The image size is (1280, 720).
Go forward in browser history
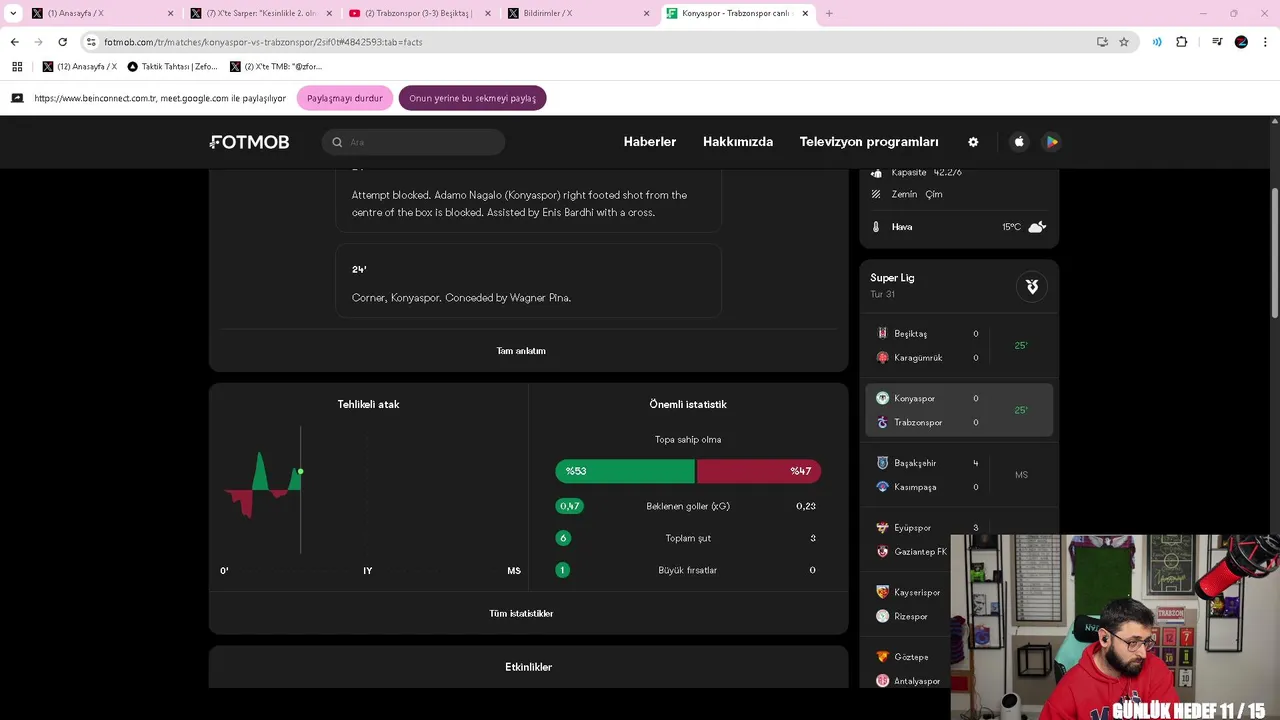coord(38,42)
